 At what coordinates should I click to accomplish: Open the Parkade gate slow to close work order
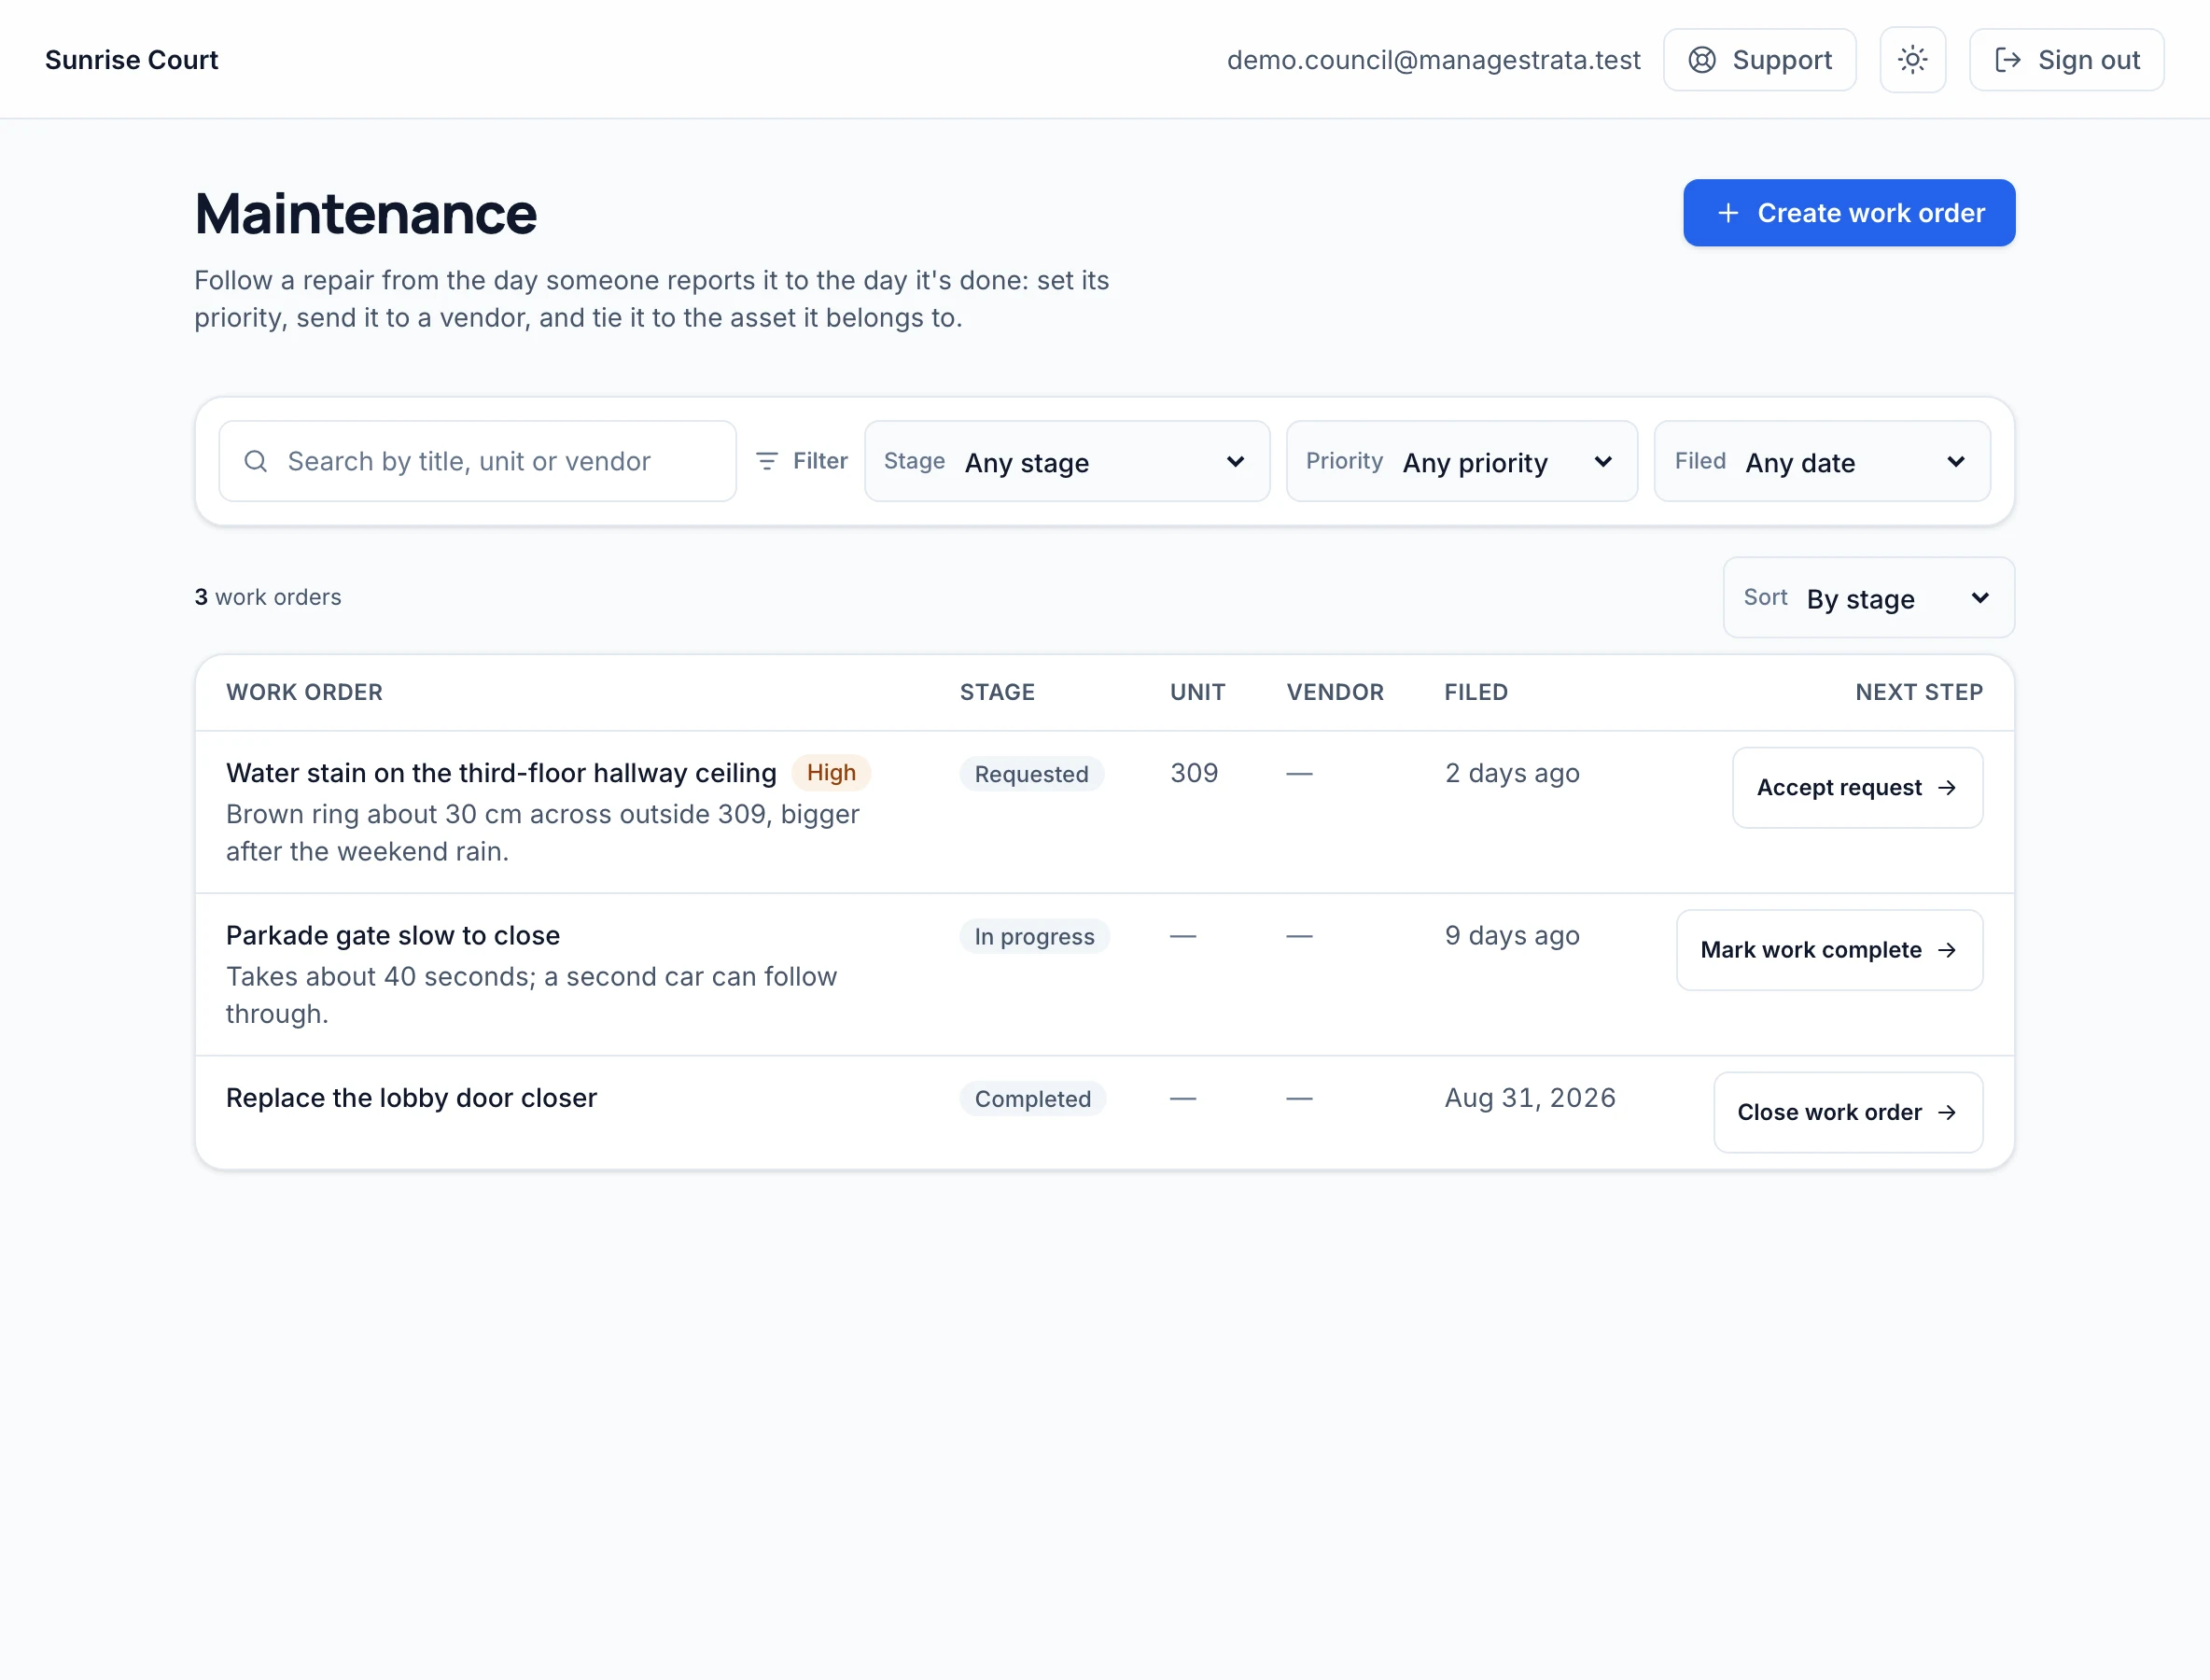tap(393, 935)
